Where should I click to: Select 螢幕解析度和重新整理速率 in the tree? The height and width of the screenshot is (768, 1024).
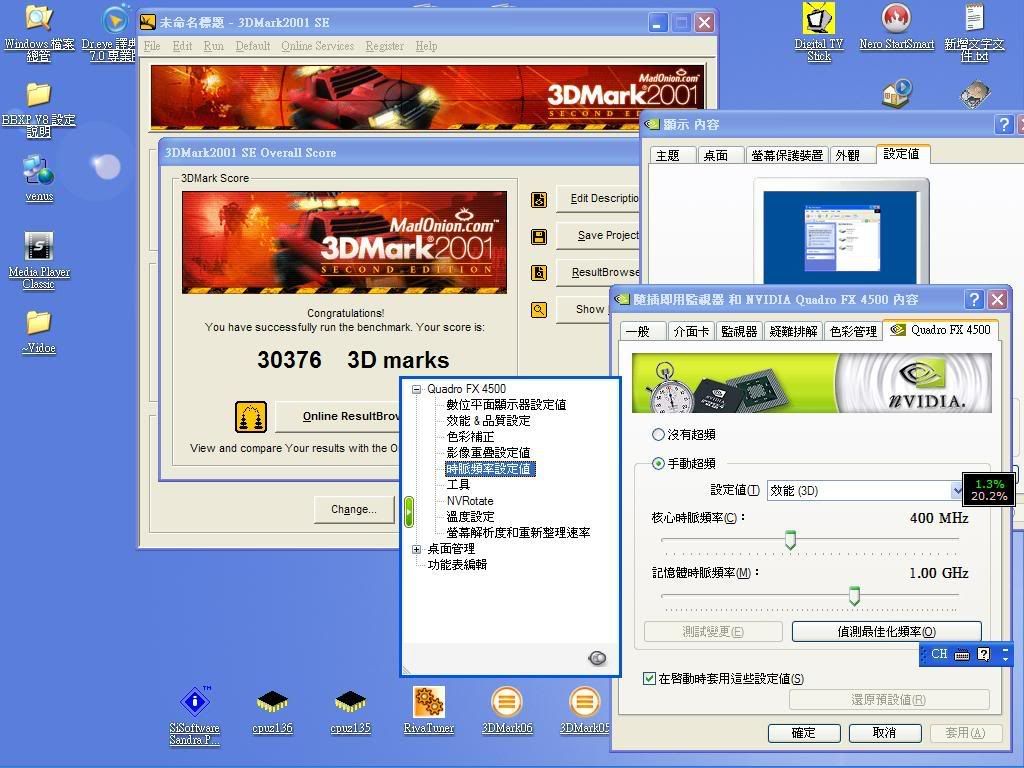click(x=518, y=533)
